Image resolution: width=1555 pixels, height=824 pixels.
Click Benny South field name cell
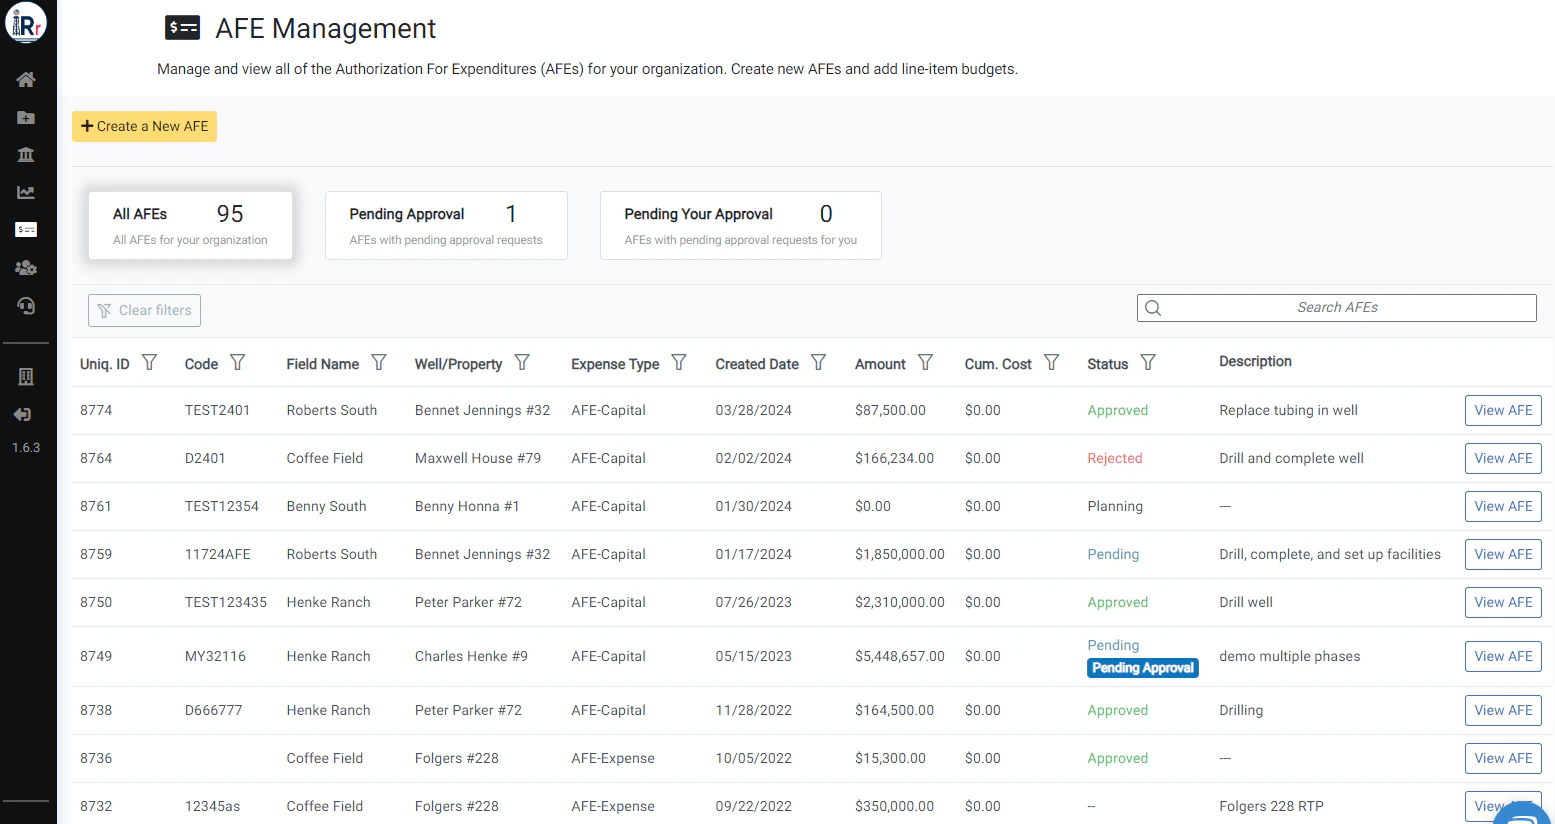(326, 506)
